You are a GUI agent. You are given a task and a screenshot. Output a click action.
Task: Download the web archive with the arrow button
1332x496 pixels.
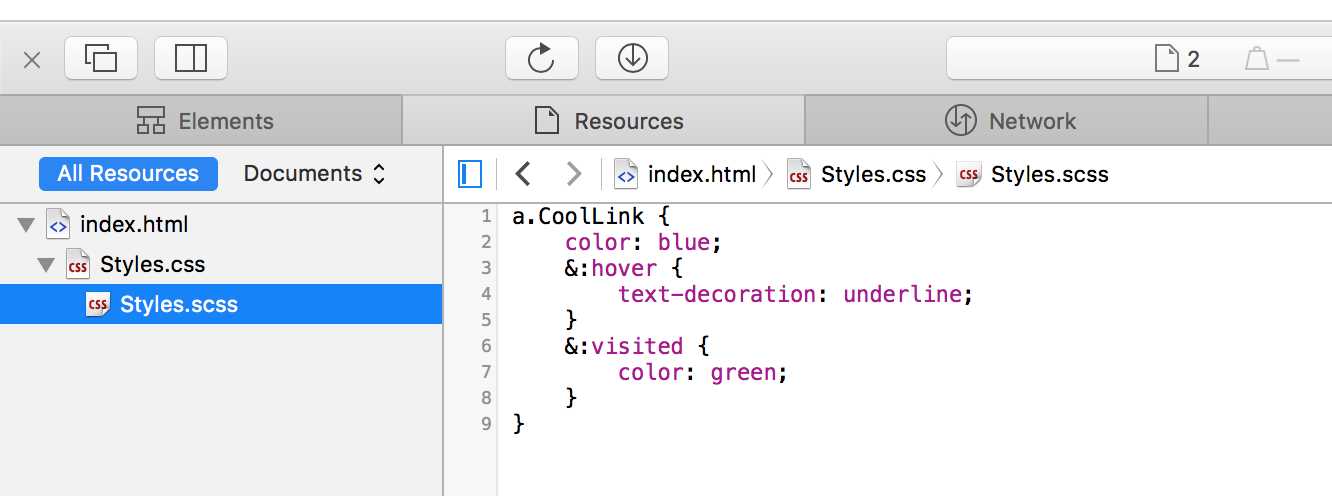(632, 59)
